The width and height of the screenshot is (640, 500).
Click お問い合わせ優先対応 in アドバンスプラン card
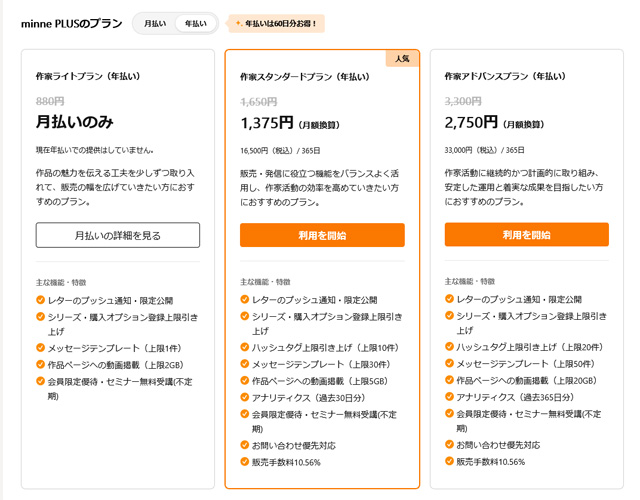pos(498,445)
